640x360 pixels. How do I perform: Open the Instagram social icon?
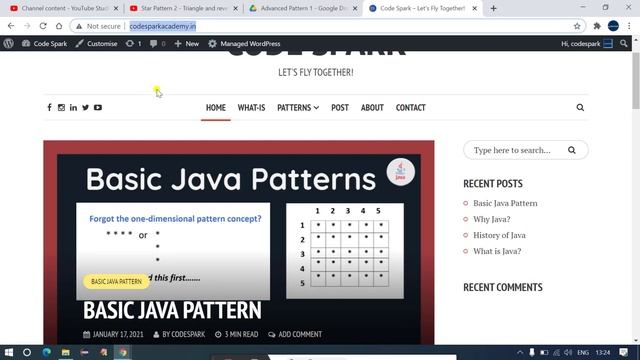click(x=61, y=107)
